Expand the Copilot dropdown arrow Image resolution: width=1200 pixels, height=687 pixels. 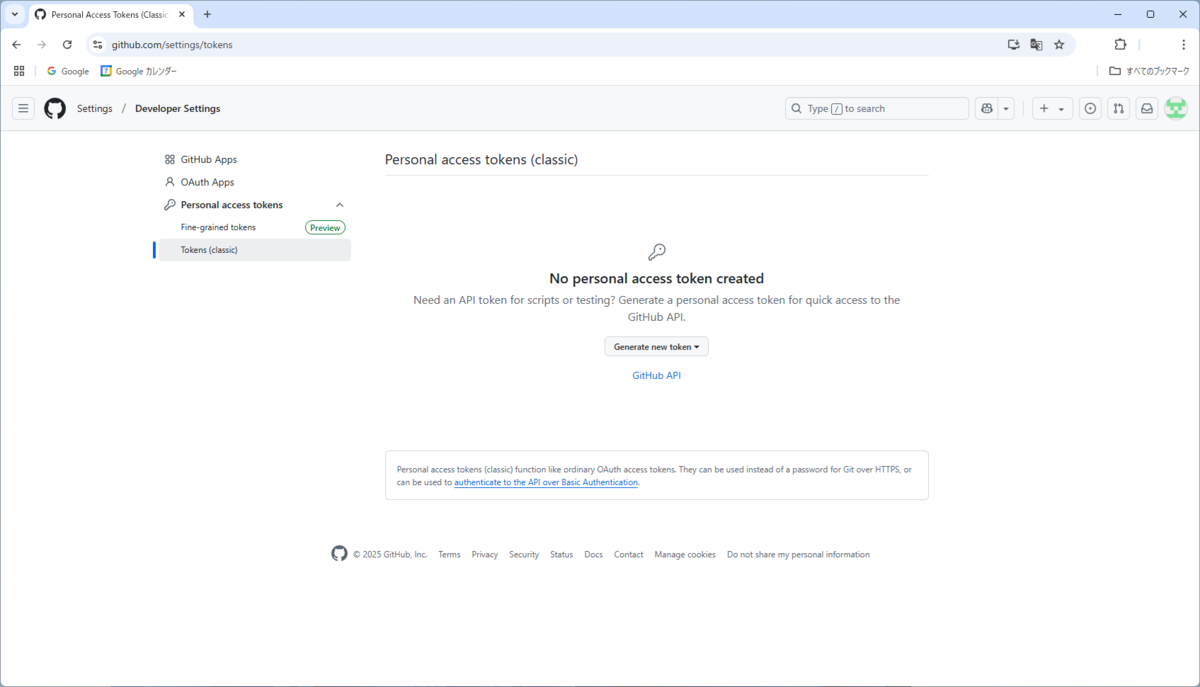pos(1006,108)
